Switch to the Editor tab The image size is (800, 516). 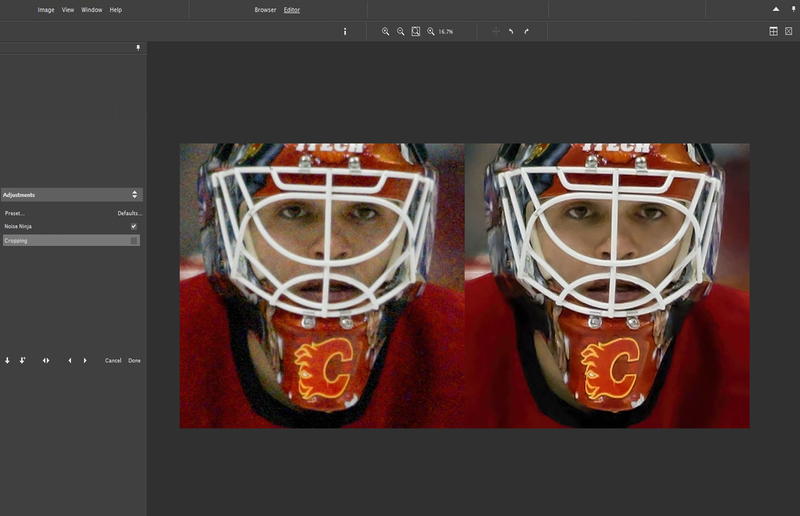point(292,10)
